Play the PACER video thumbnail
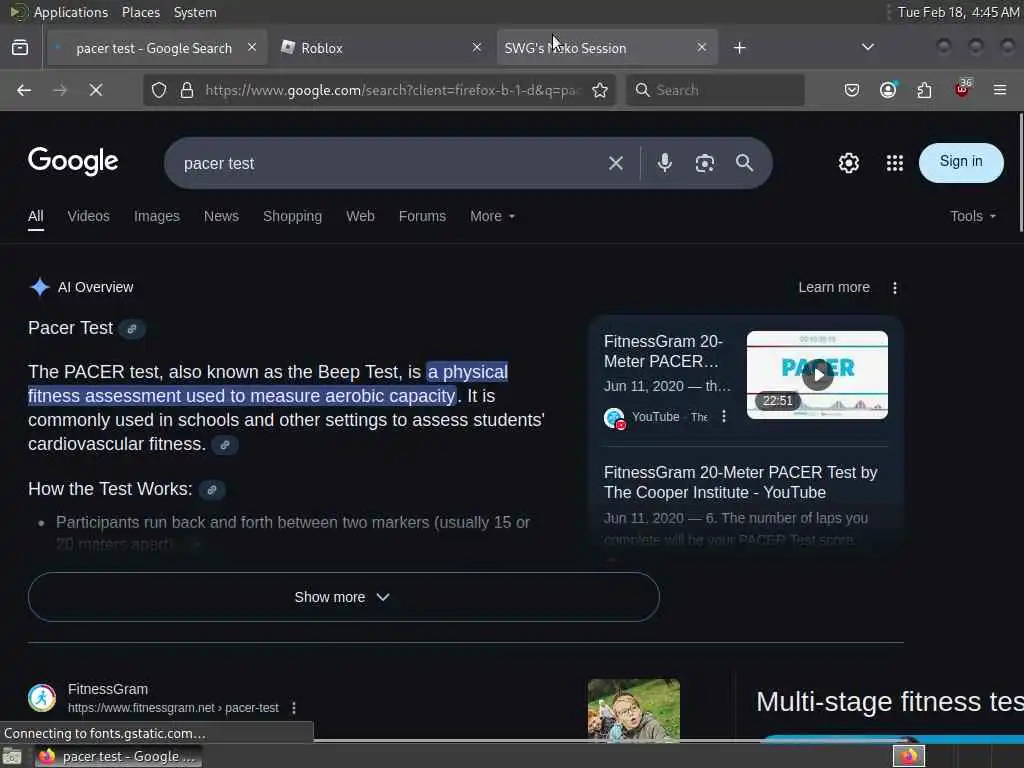This screenshot has width=1024, height=768. pos(817,375)
